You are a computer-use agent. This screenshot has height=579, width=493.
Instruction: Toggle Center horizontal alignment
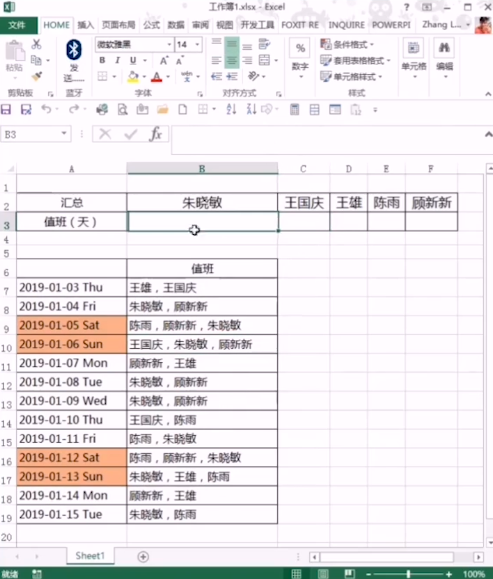click(232, 60)
